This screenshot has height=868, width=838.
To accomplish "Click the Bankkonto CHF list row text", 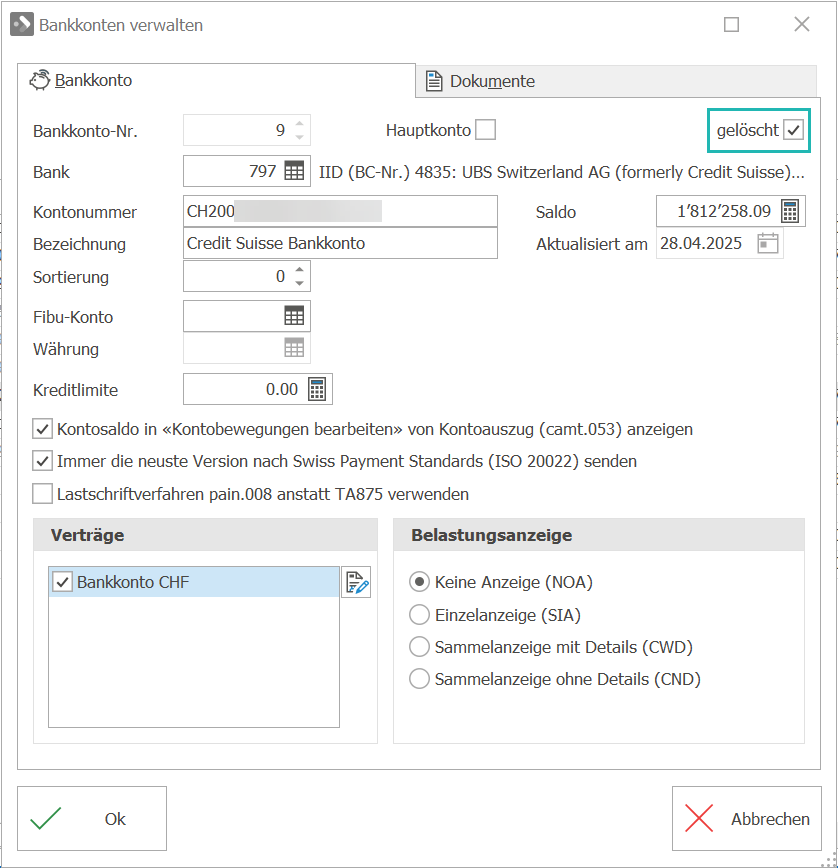I will click(133, 582).
